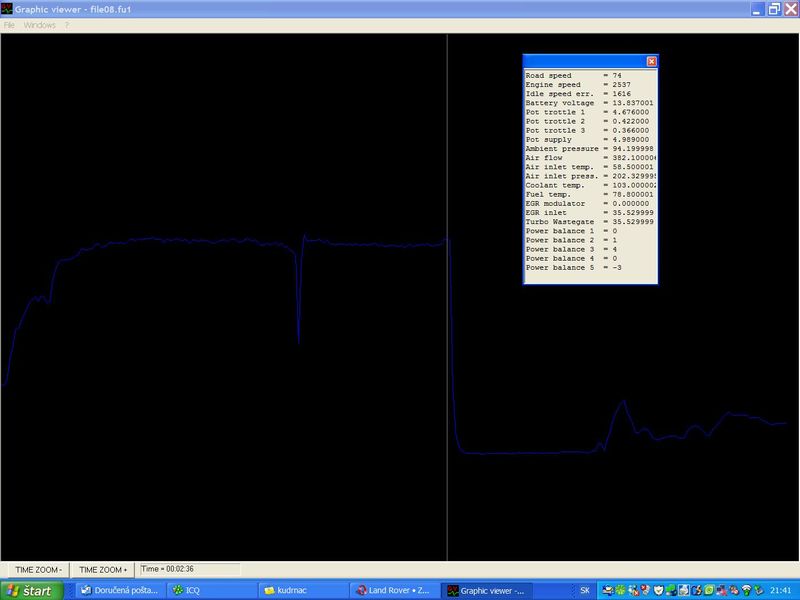Click the wireless network tray icon
The image size is (800, 600).
tap(745, 591)
